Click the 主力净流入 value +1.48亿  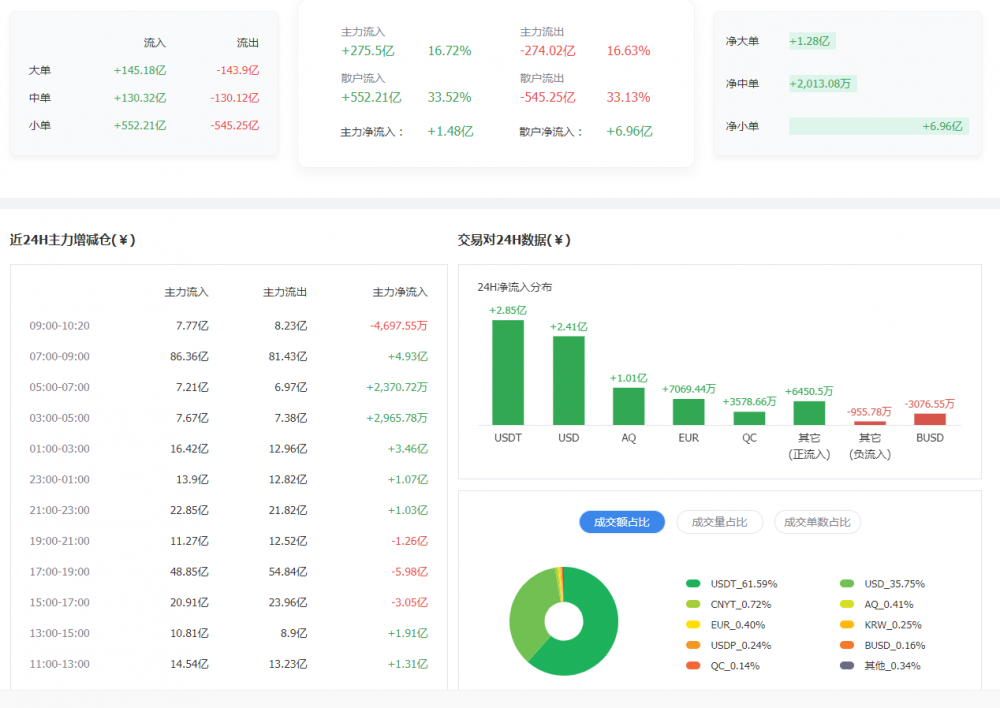[x=450, y=130]
